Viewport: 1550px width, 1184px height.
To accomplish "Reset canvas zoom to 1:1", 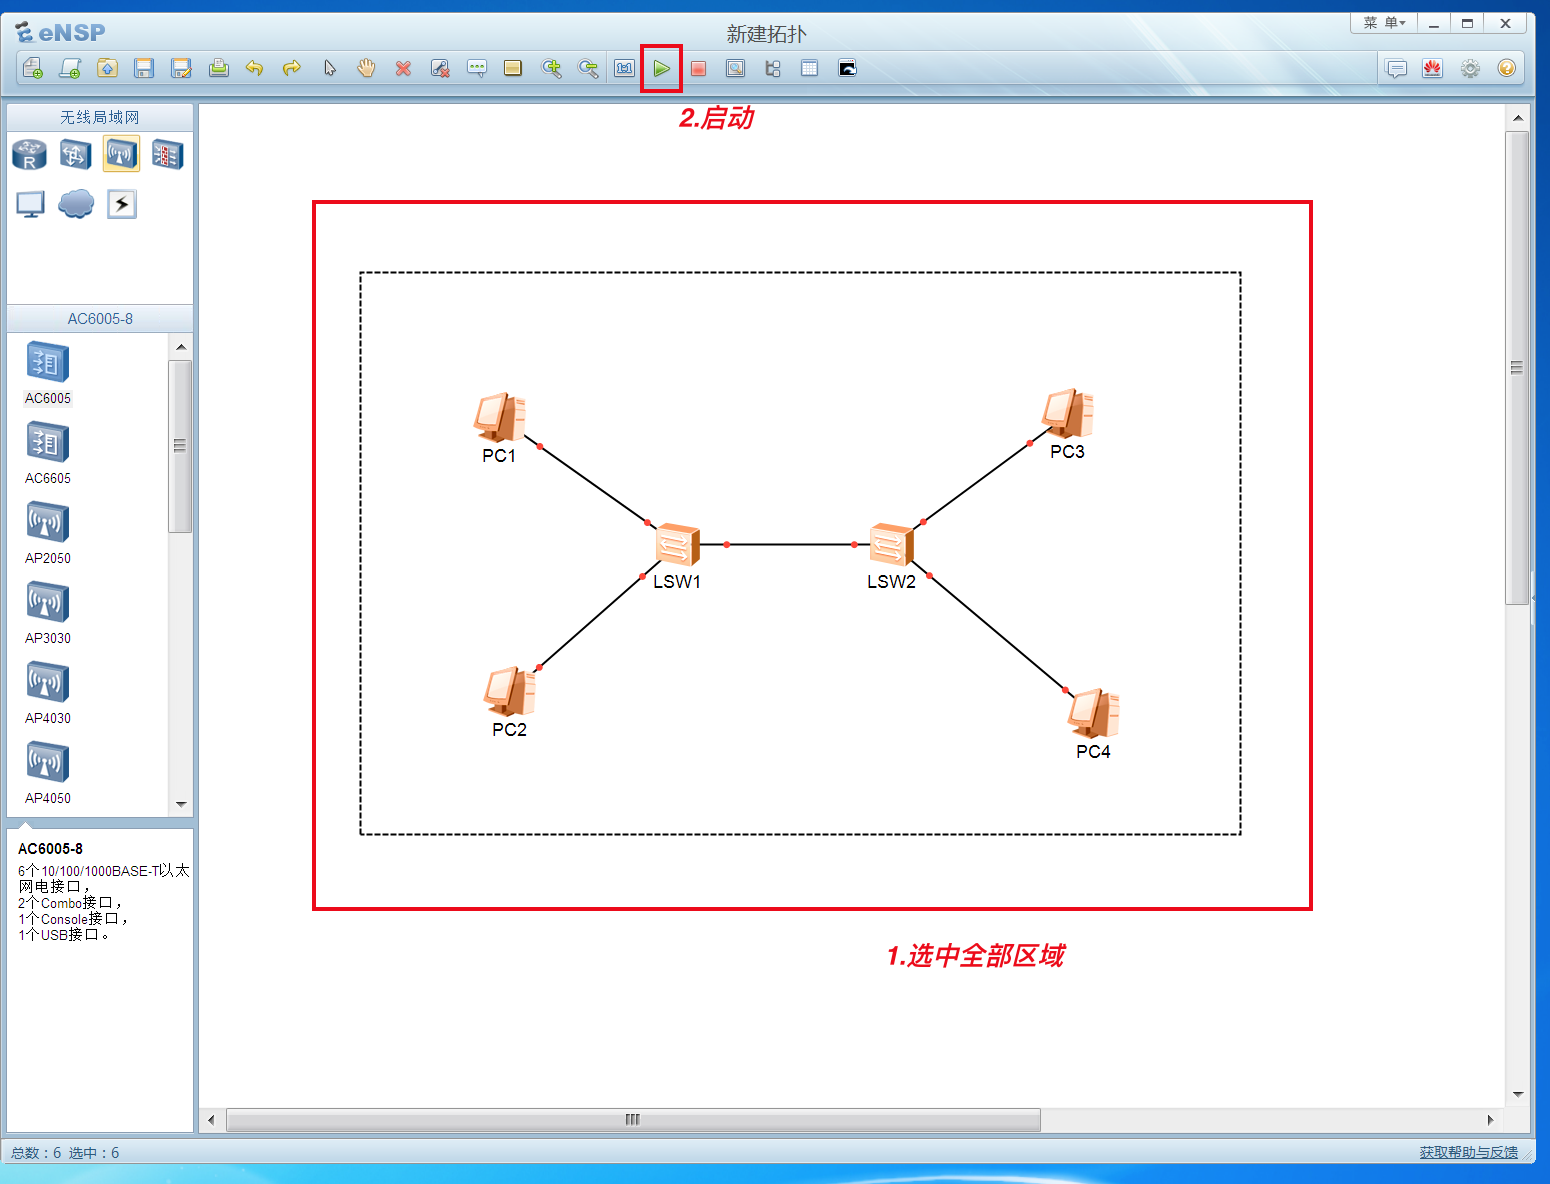I will pos(623,68).
